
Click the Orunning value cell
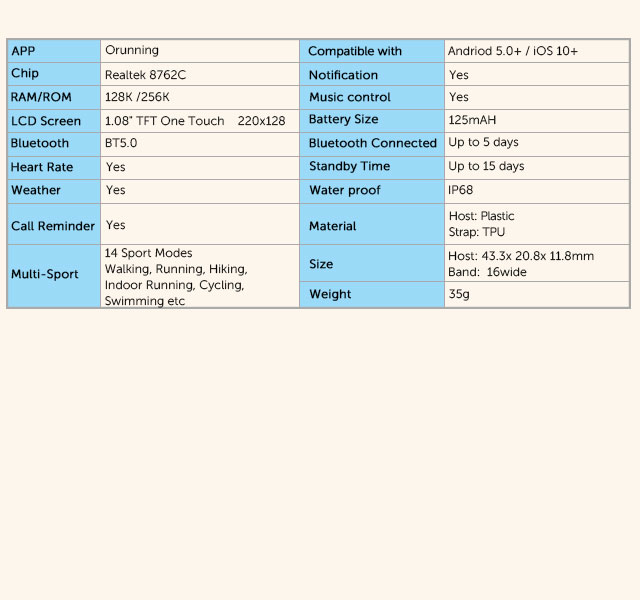200,51
